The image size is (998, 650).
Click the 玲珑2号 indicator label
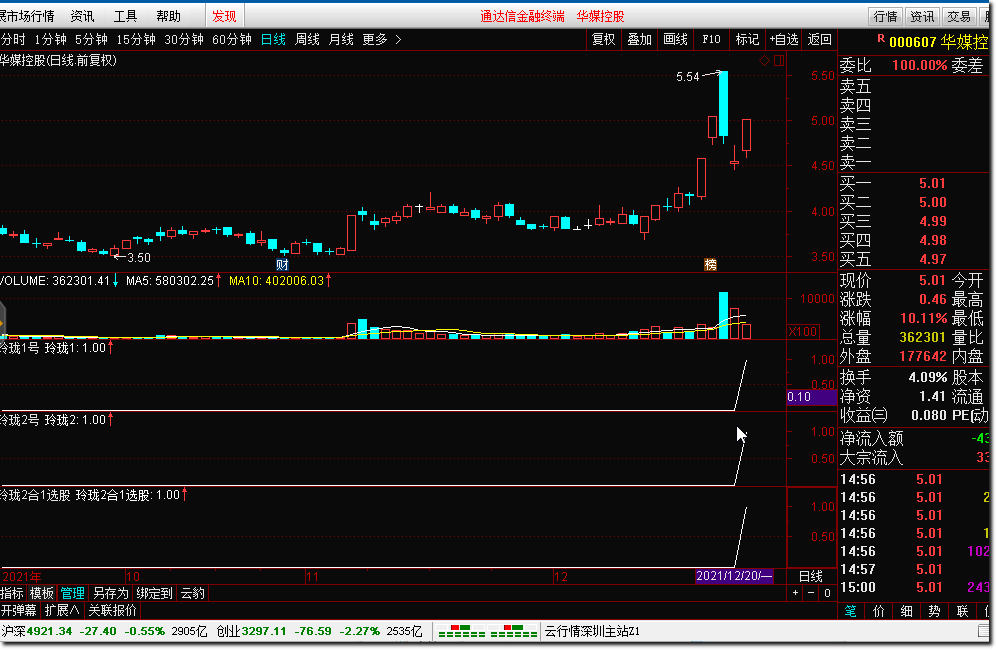point(20,420)
